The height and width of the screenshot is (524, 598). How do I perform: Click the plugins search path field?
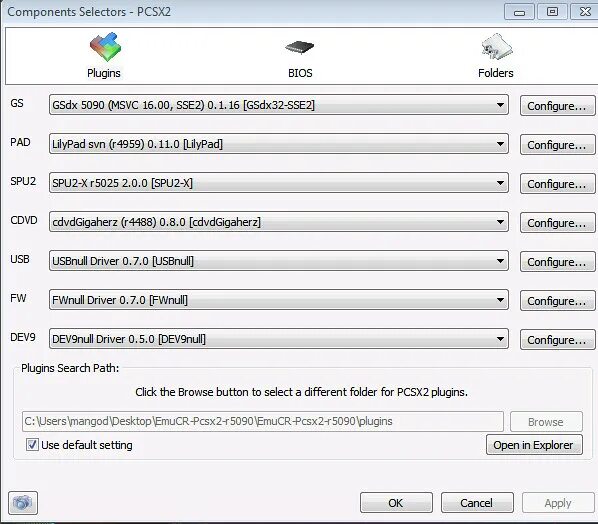pyautogui.click(x=263, y=421)
